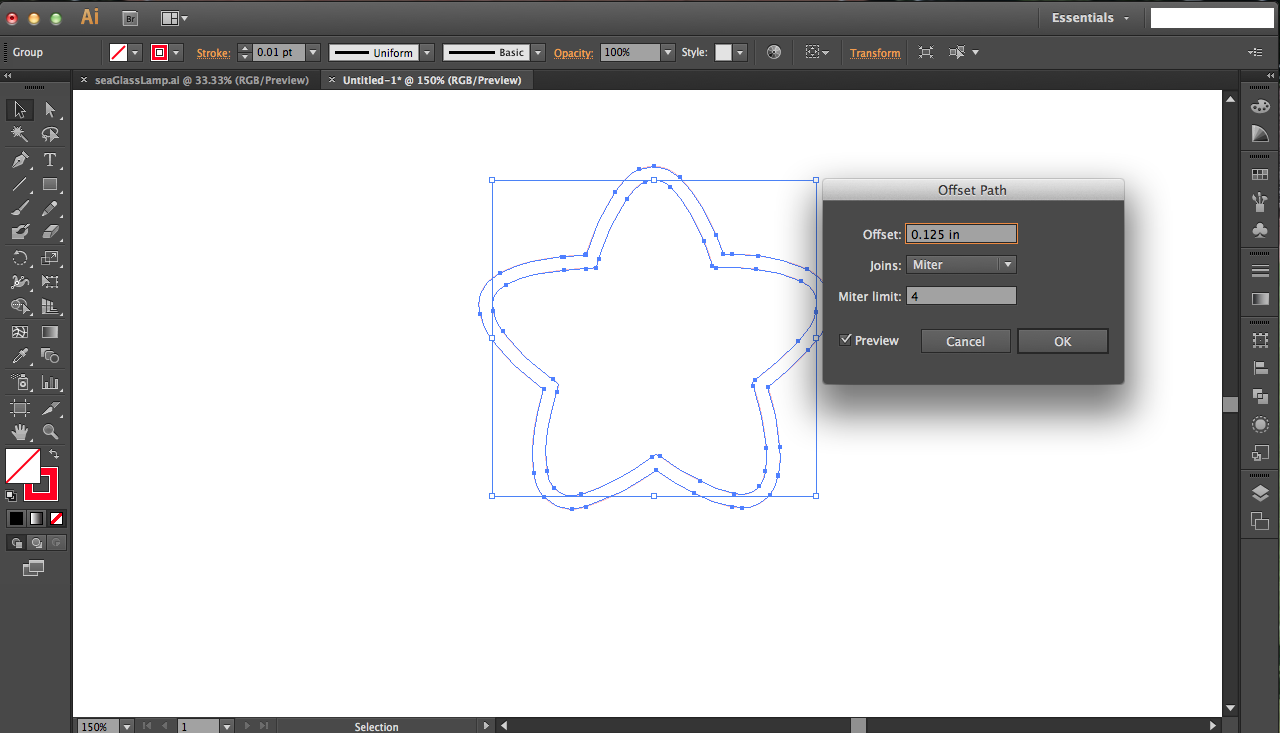1280x733 pixels.
Task: Open the Brushes panel icon
Action: [1260, 202]
